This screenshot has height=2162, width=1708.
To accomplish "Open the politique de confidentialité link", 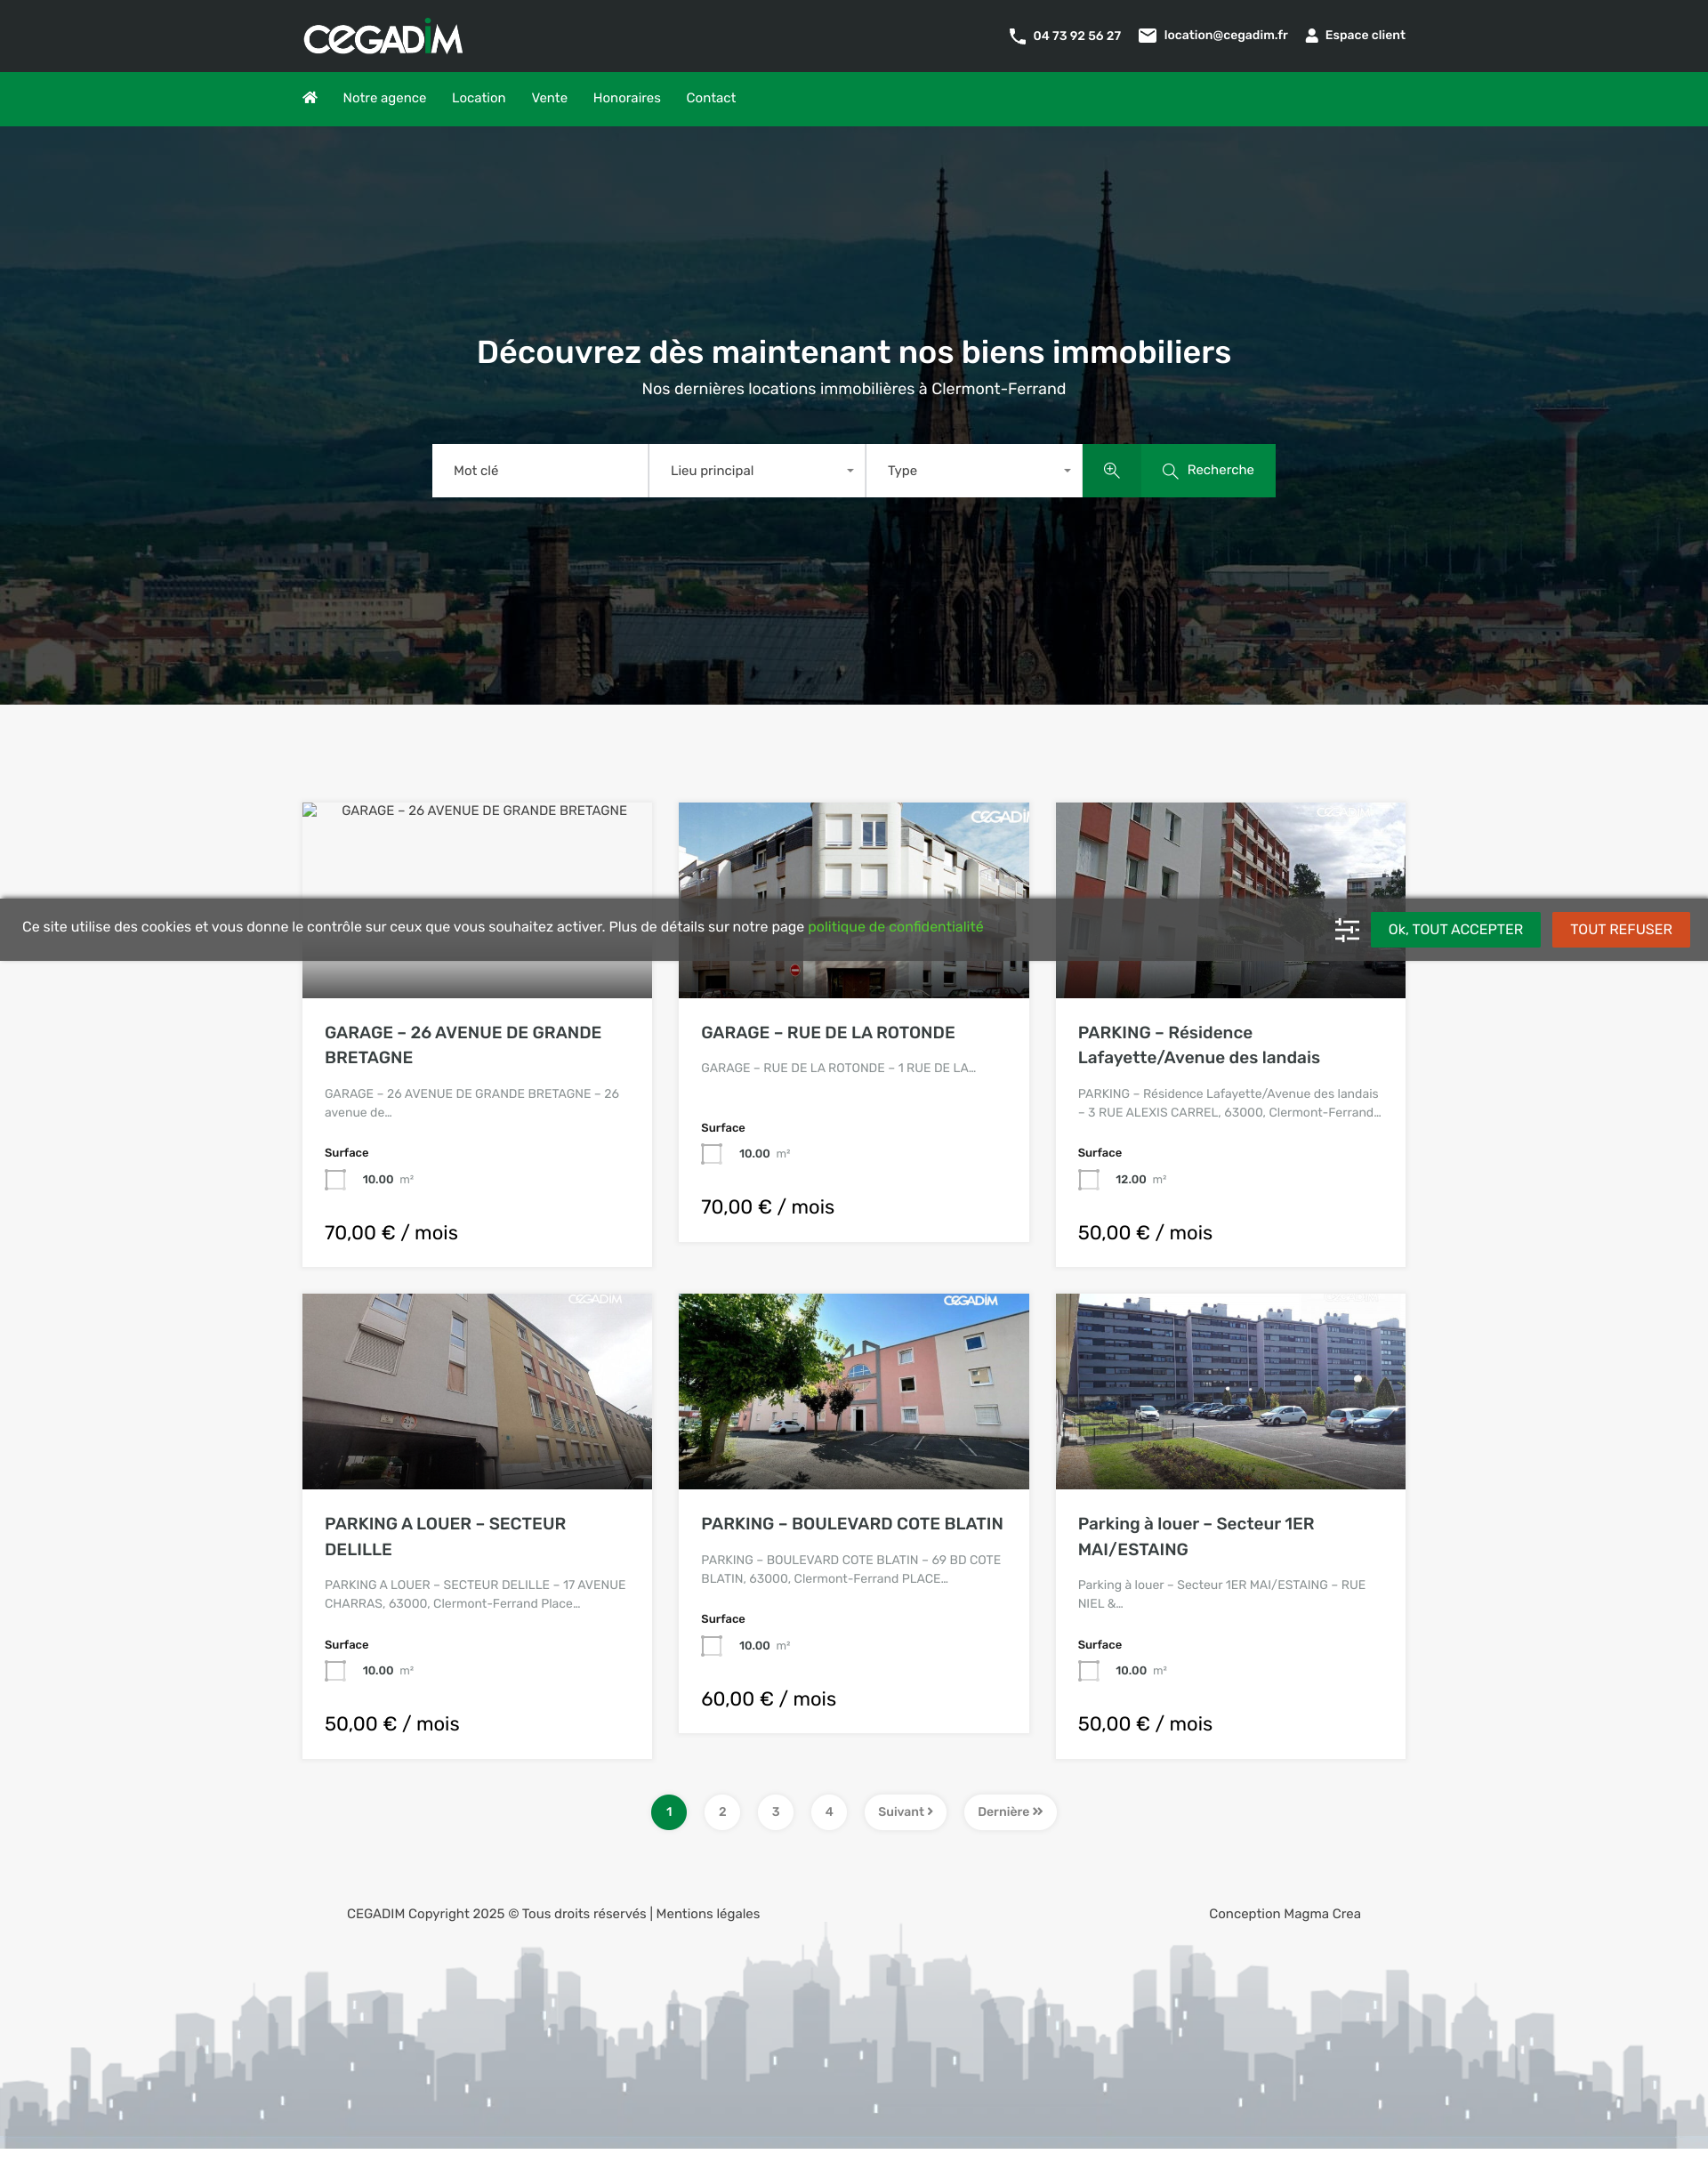I will pos(895,927).
